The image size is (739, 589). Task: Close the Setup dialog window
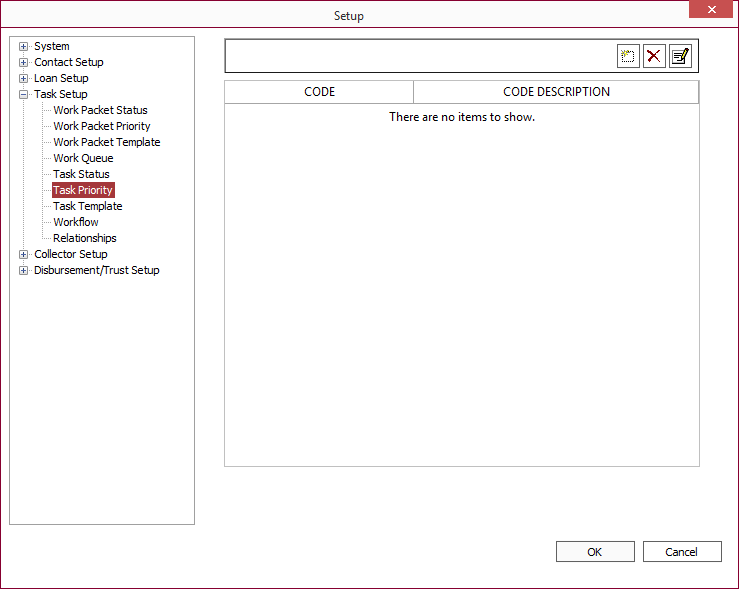[x=712, y=9]
